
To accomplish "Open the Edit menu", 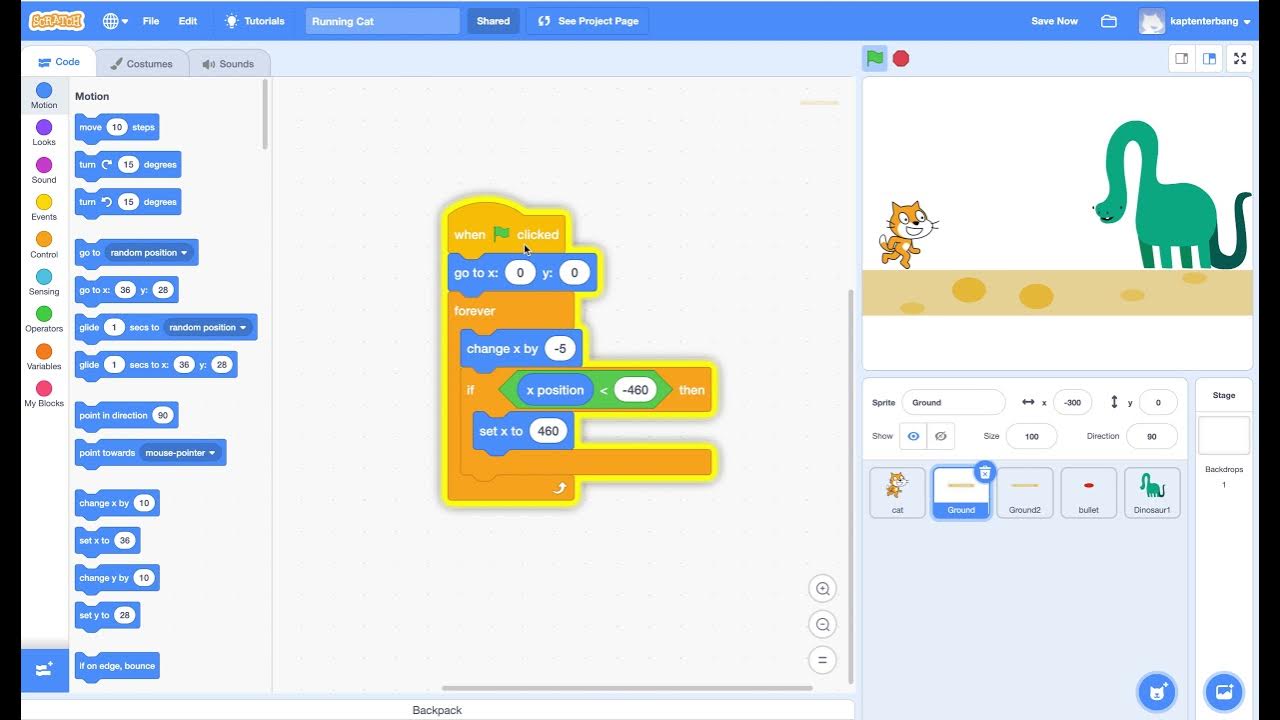I will (x=188, y=21).
